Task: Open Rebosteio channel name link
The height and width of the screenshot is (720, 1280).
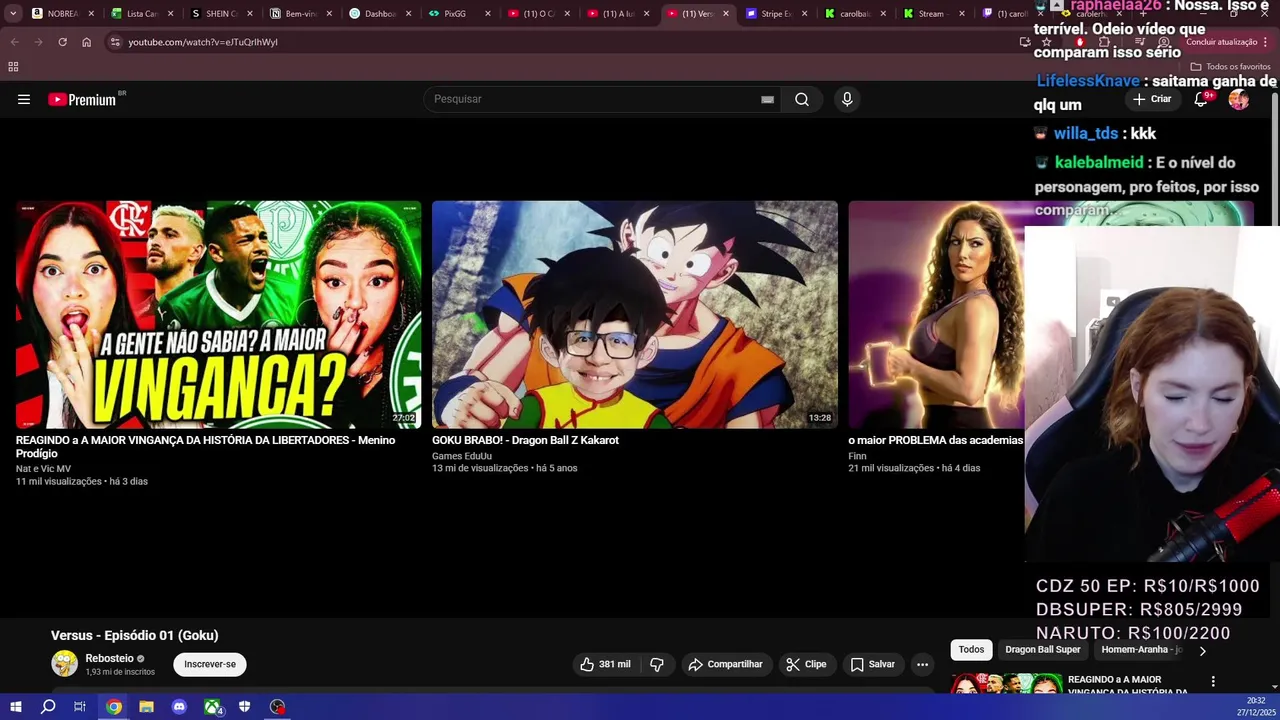Action: point(109,658)
